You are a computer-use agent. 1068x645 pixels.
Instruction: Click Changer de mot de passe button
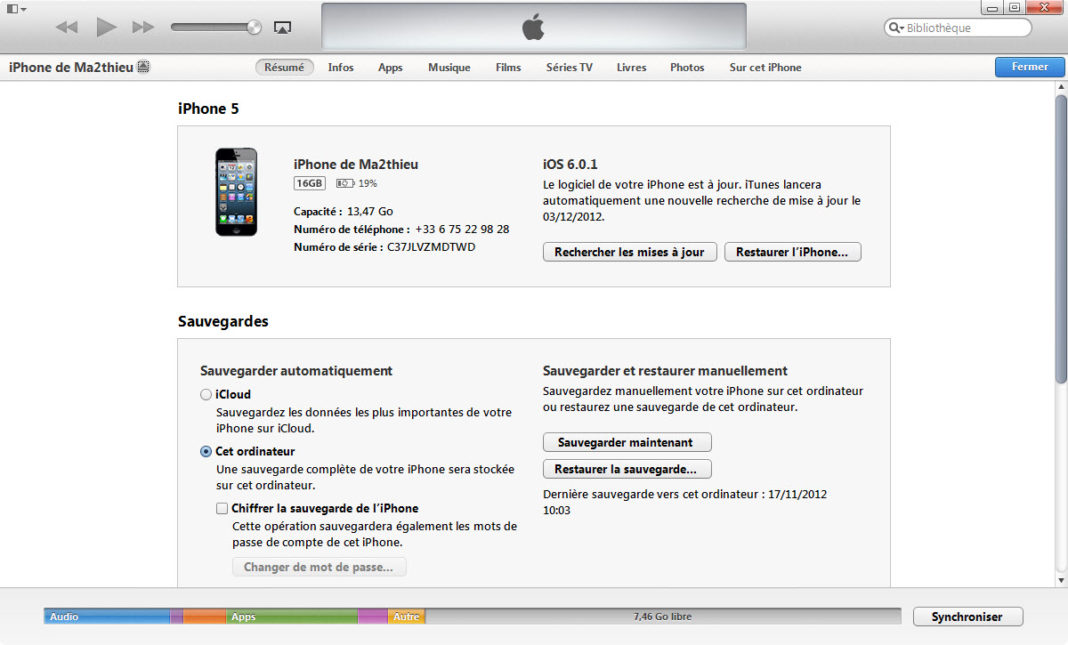(x=319, y=567)
